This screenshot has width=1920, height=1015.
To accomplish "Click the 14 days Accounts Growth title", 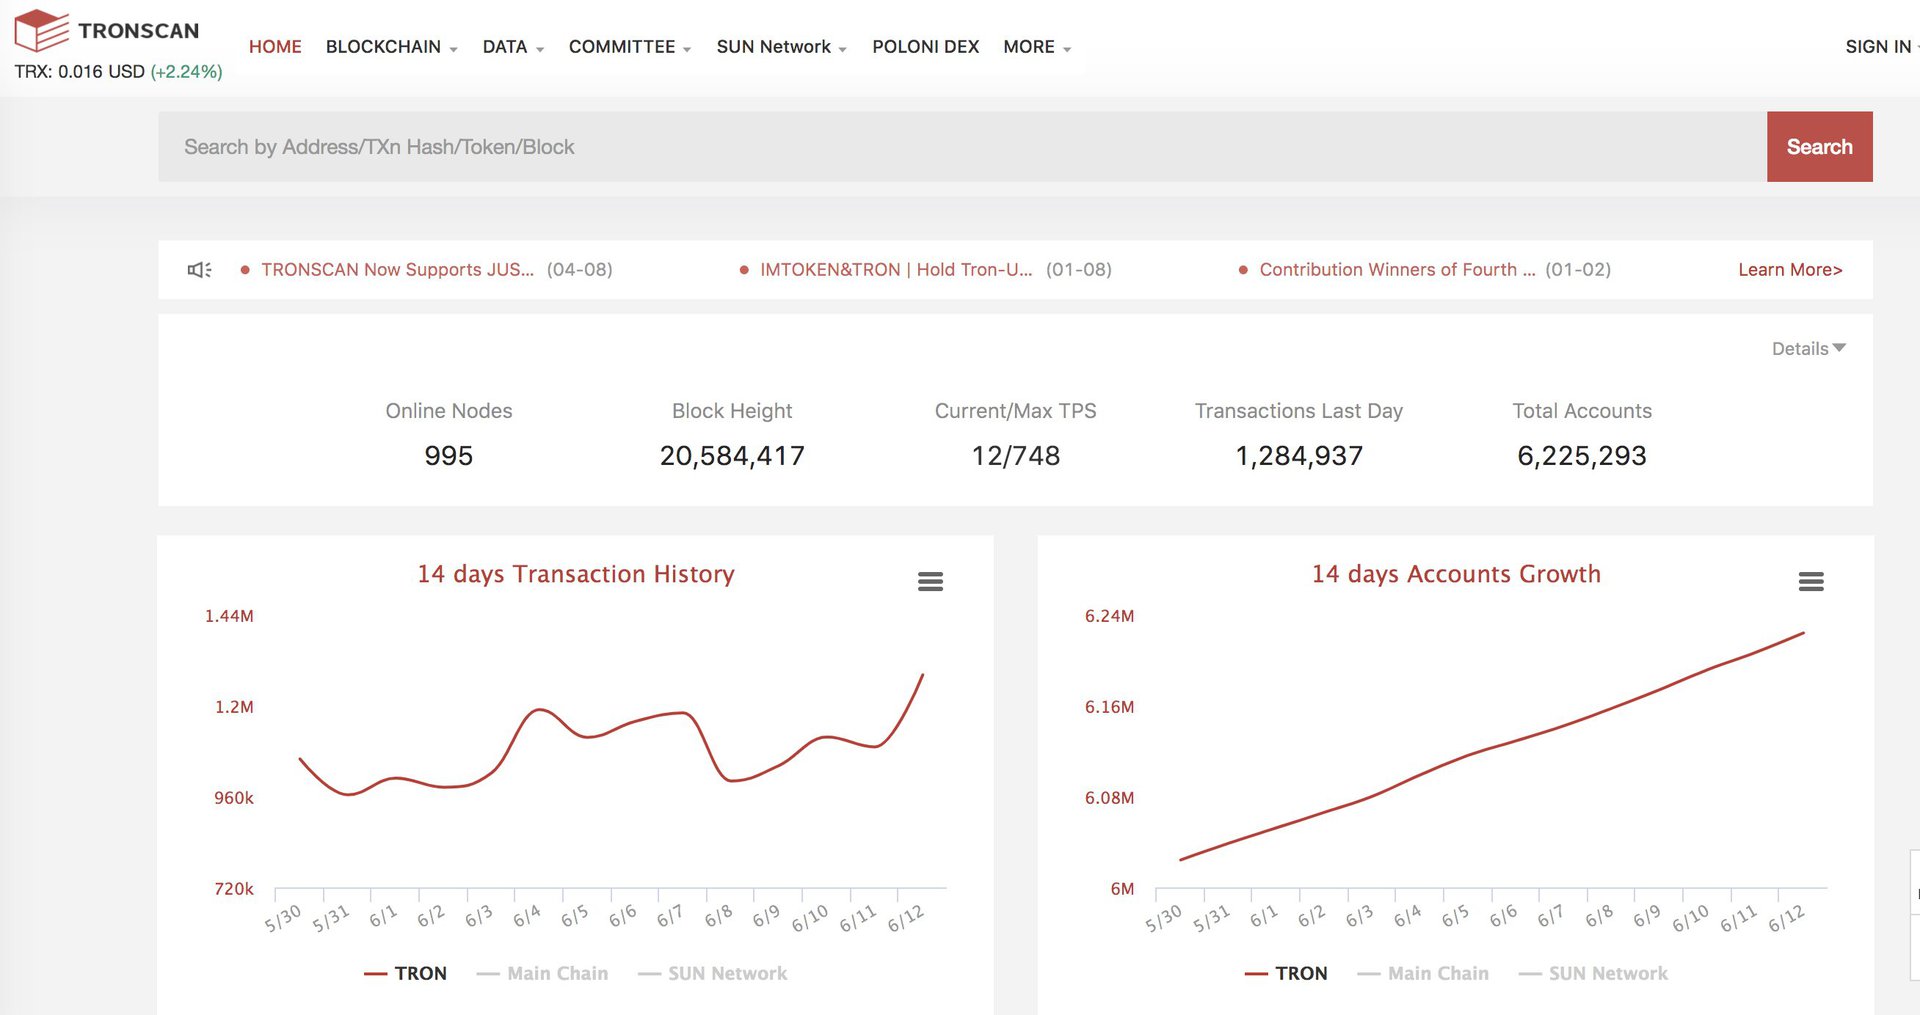I will [x=1456, y=574].
